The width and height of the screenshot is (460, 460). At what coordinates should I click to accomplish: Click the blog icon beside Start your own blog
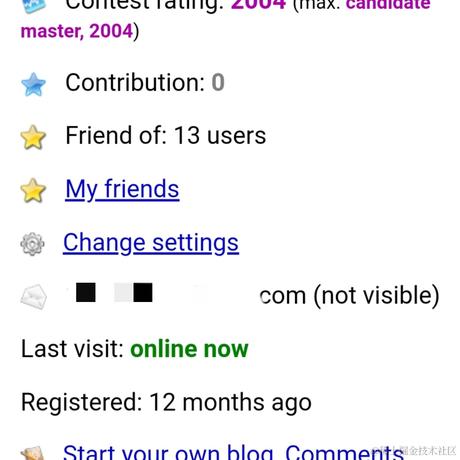point(32,453)
